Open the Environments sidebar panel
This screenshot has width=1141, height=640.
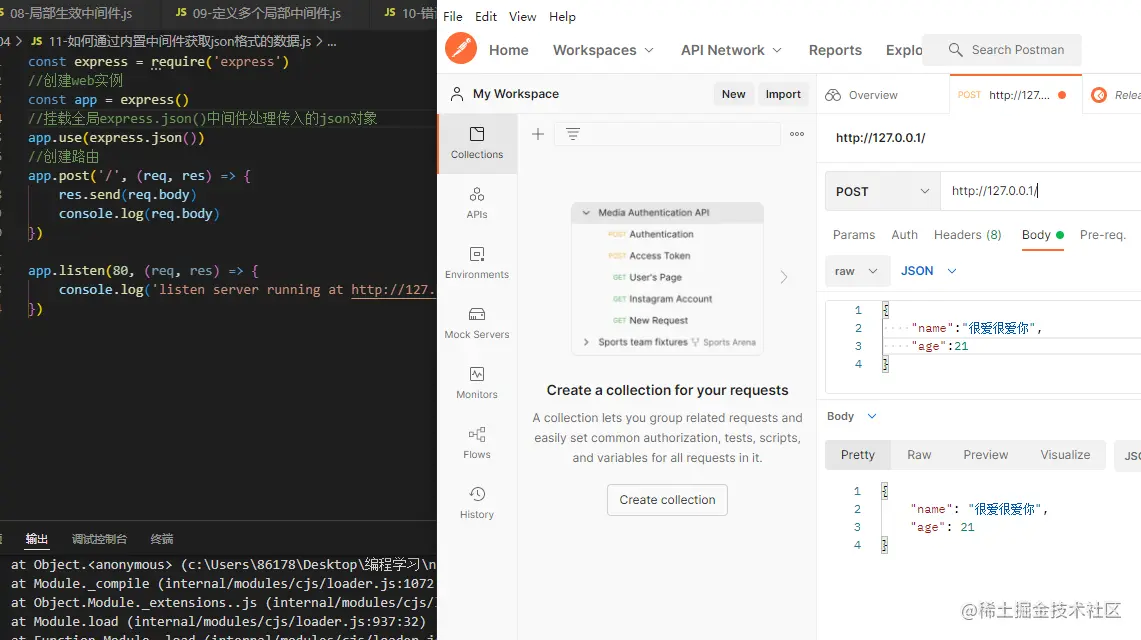tap(477, 263)
